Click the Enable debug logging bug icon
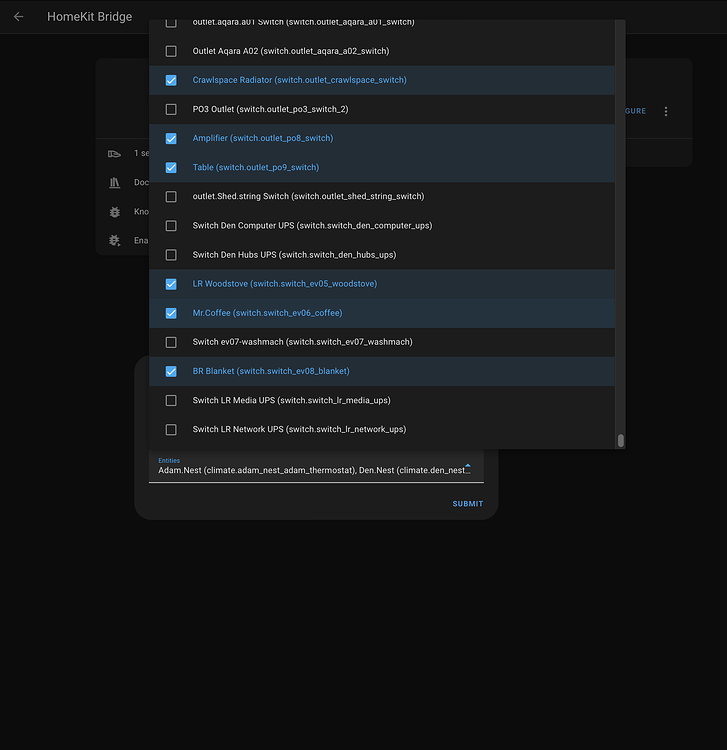 click(x=114, y=241)
